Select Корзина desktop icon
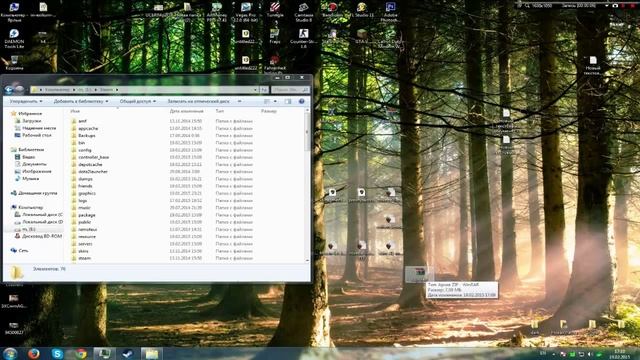 pos(14,62)
